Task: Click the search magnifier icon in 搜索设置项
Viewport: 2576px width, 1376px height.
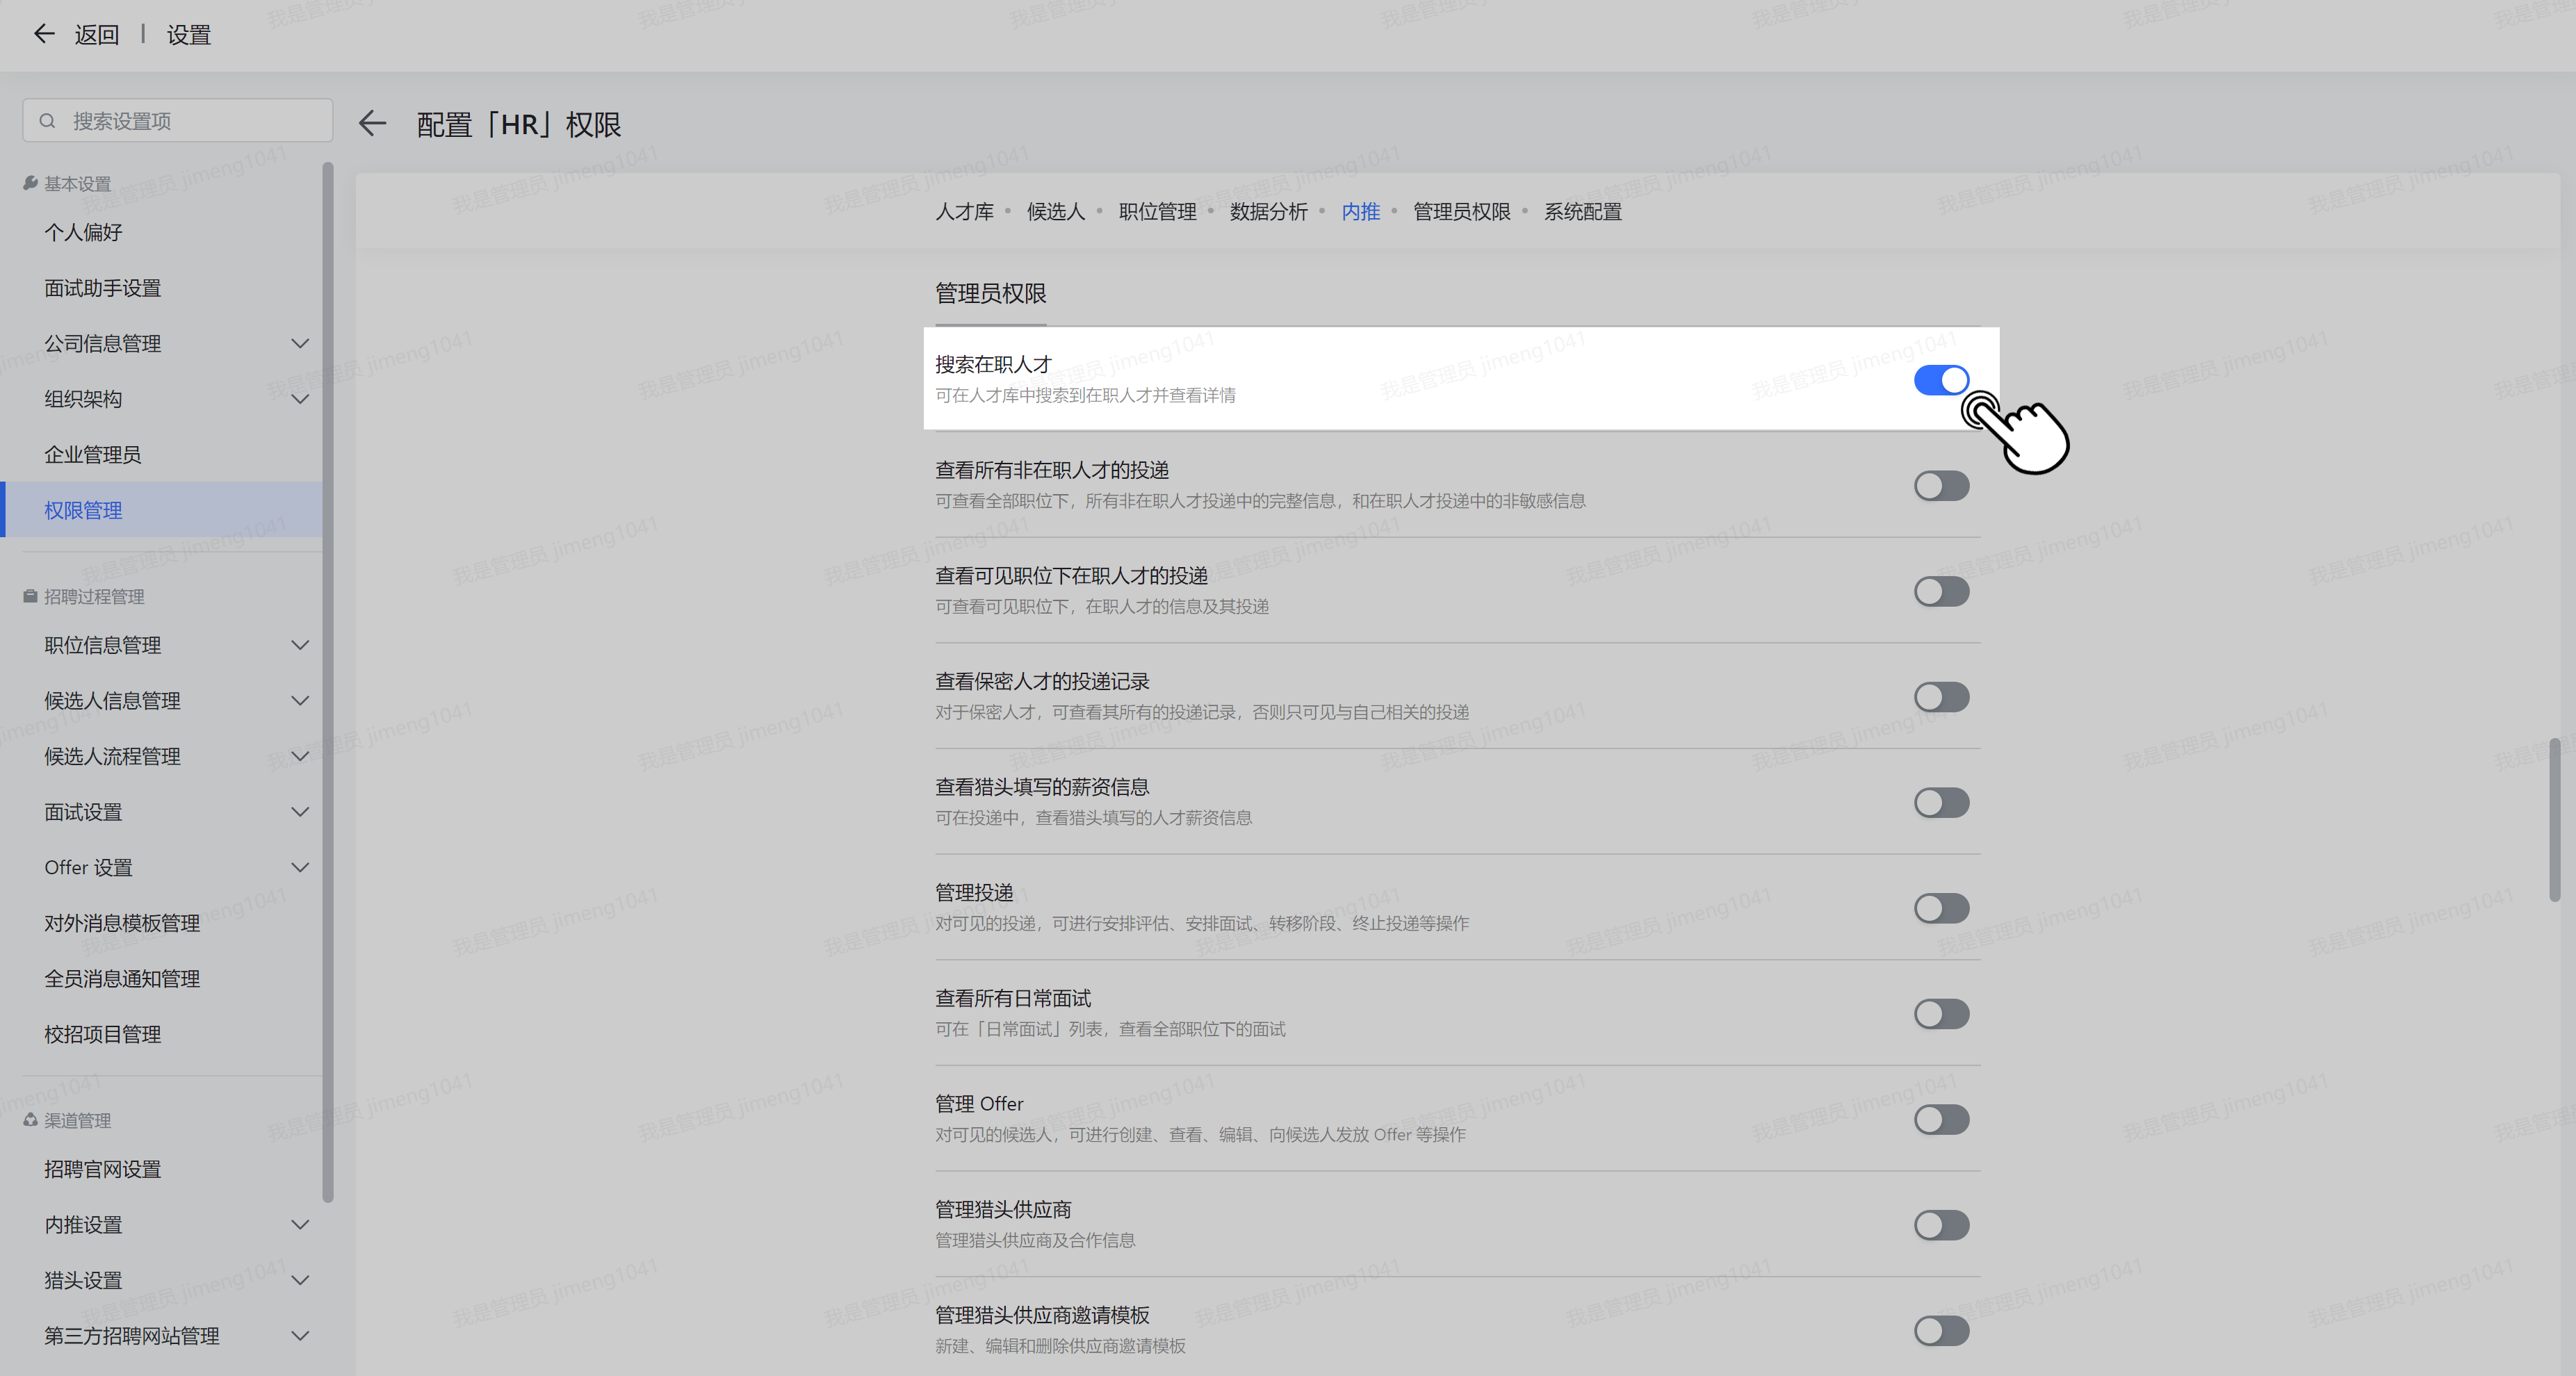Action: click(47, 121)
